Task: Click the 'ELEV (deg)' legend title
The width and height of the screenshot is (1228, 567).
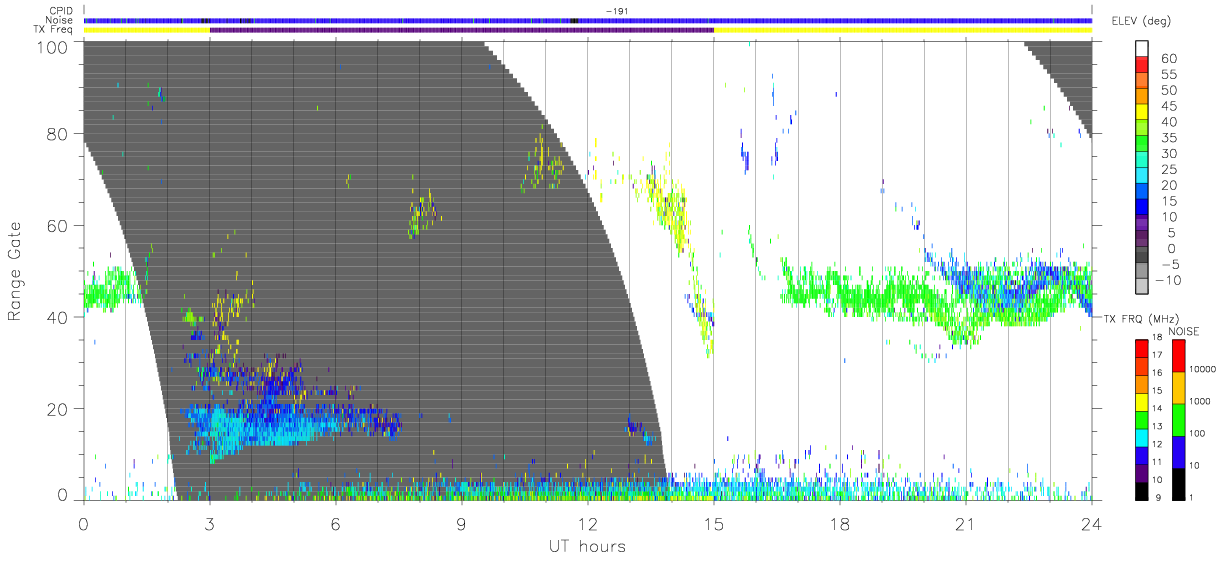Action: (1141, 21)
